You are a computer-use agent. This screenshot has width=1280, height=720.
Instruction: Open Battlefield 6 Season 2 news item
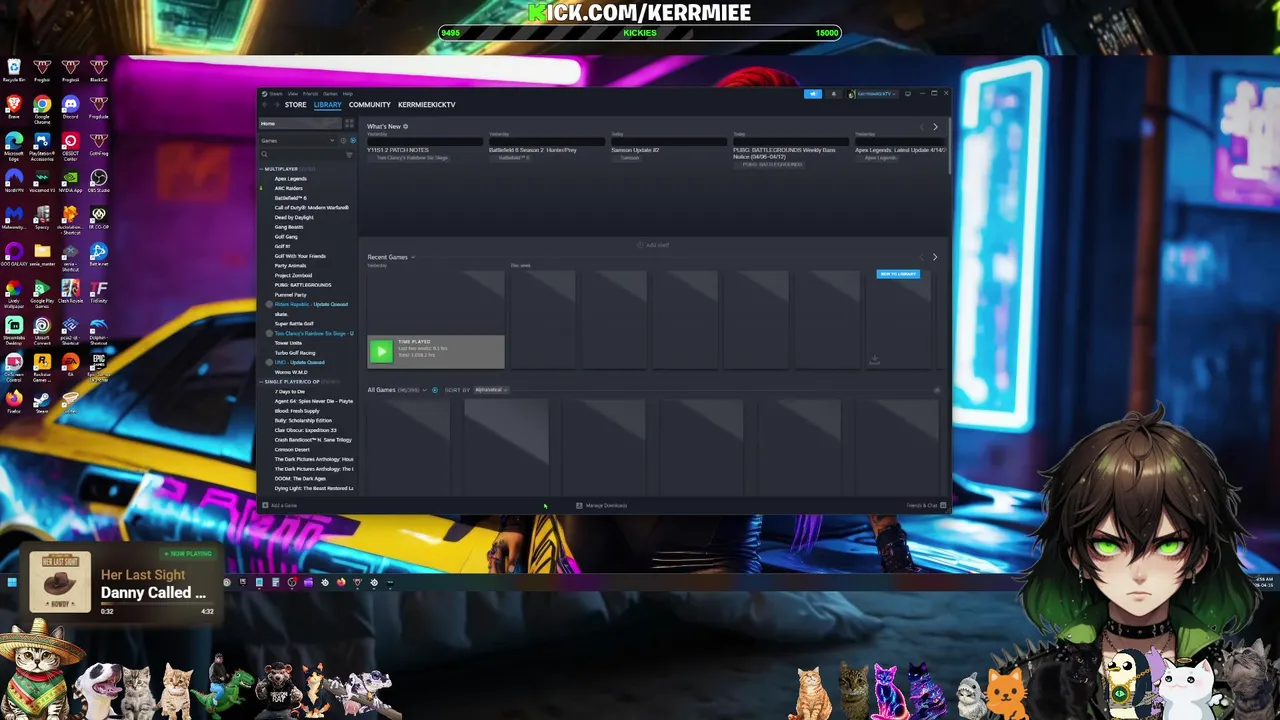coord(533,150)
